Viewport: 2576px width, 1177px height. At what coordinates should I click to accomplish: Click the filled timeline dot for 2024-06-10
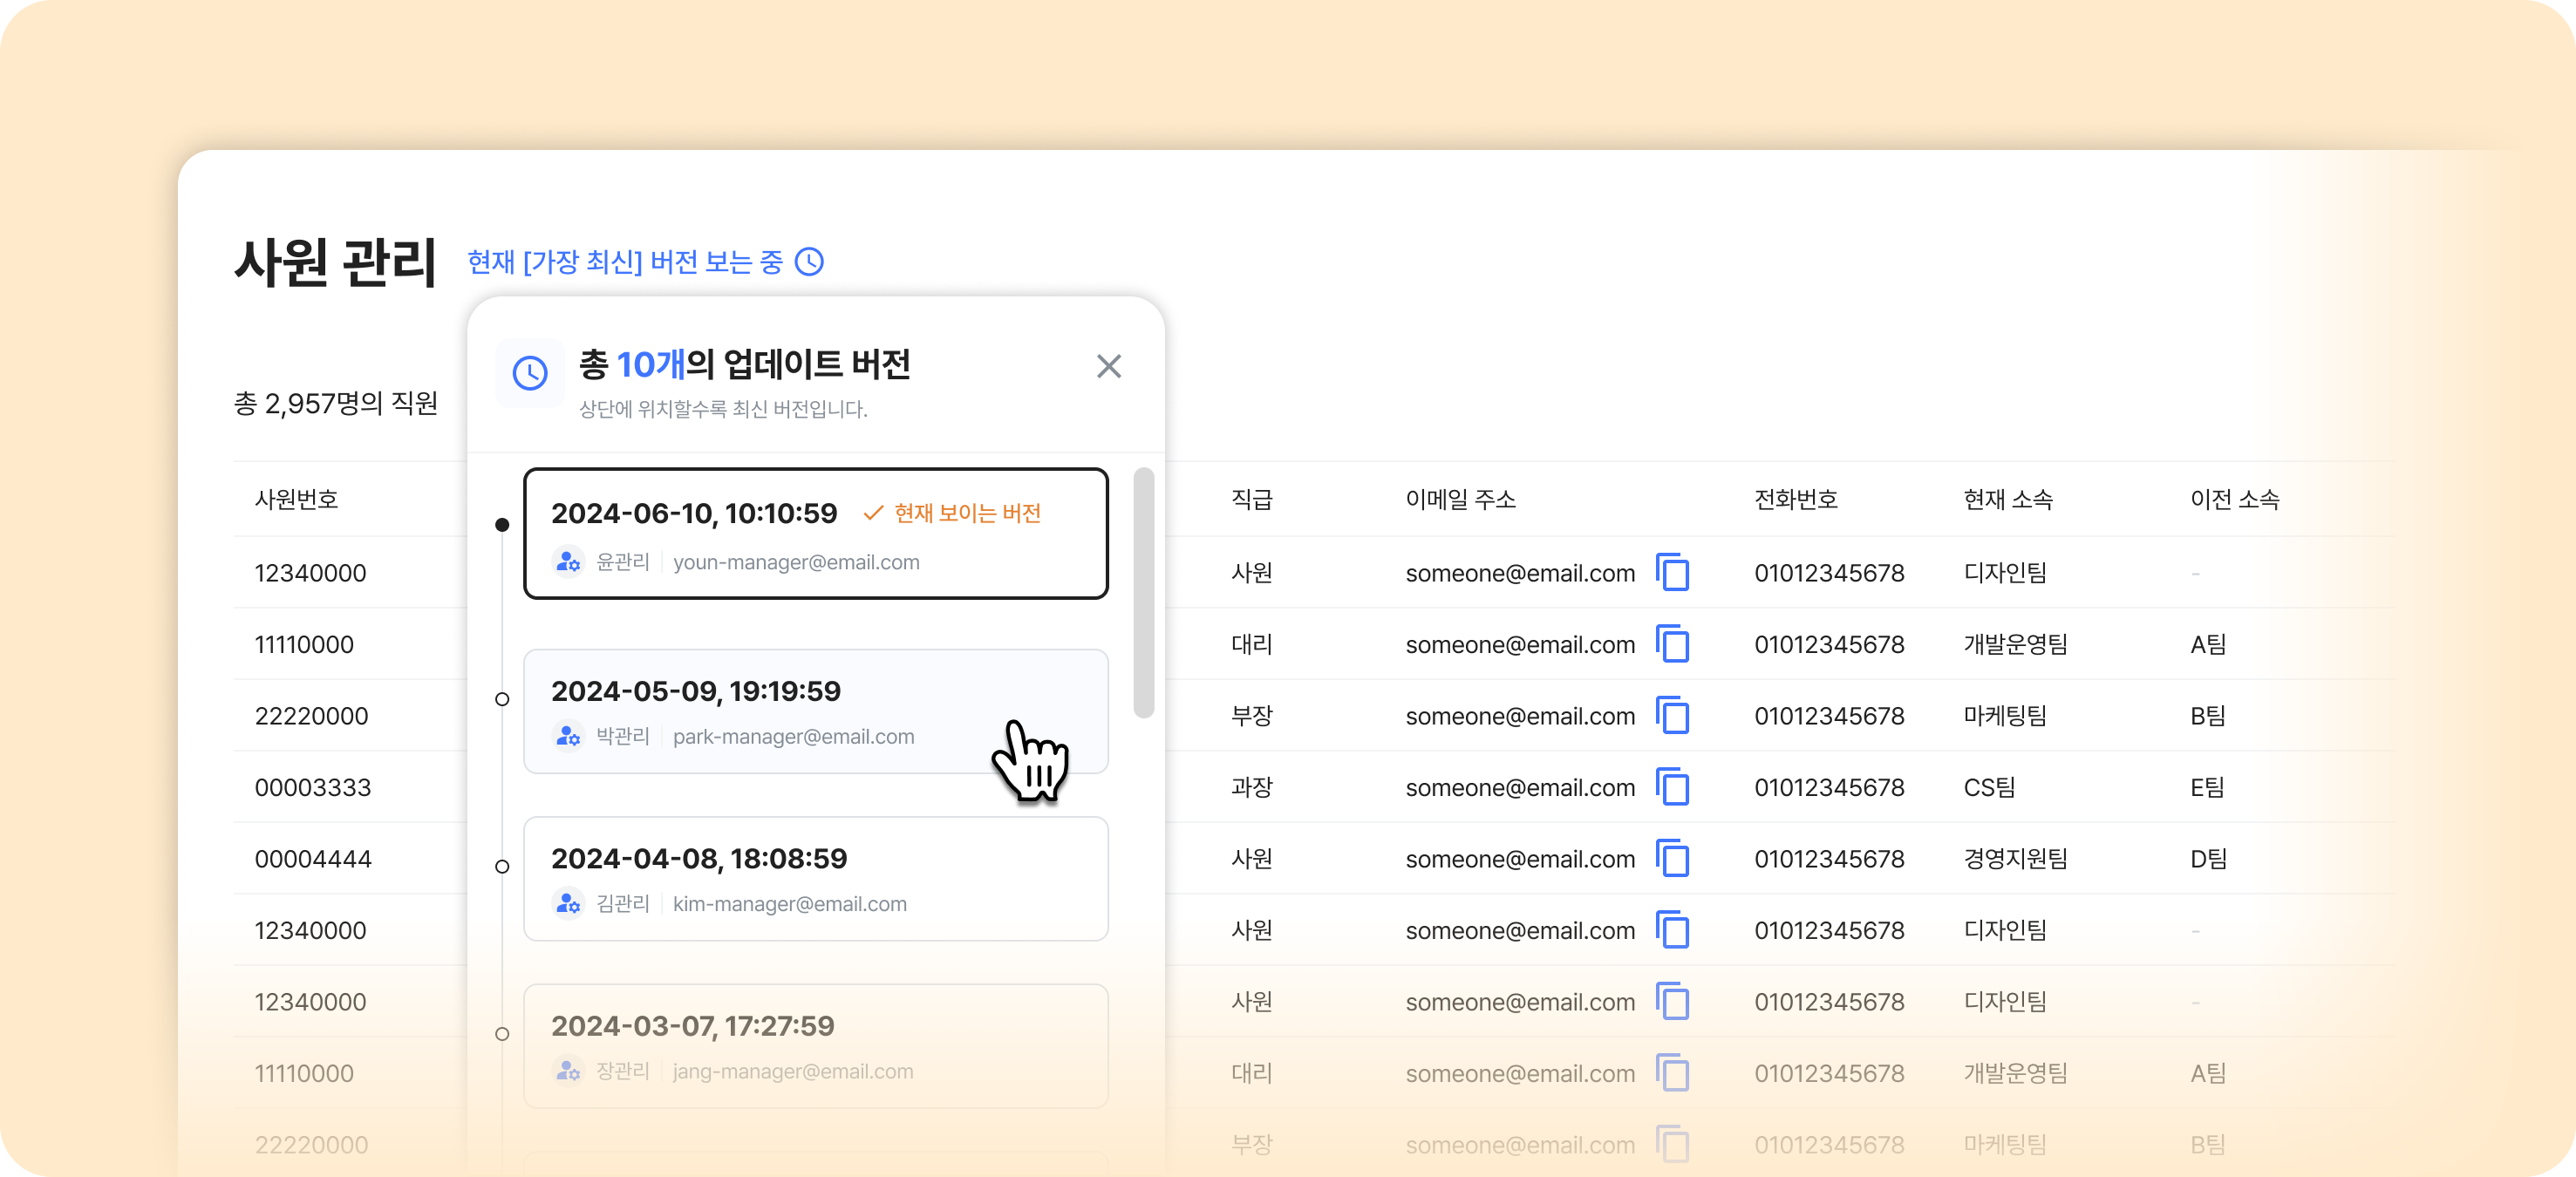[502, 525]
